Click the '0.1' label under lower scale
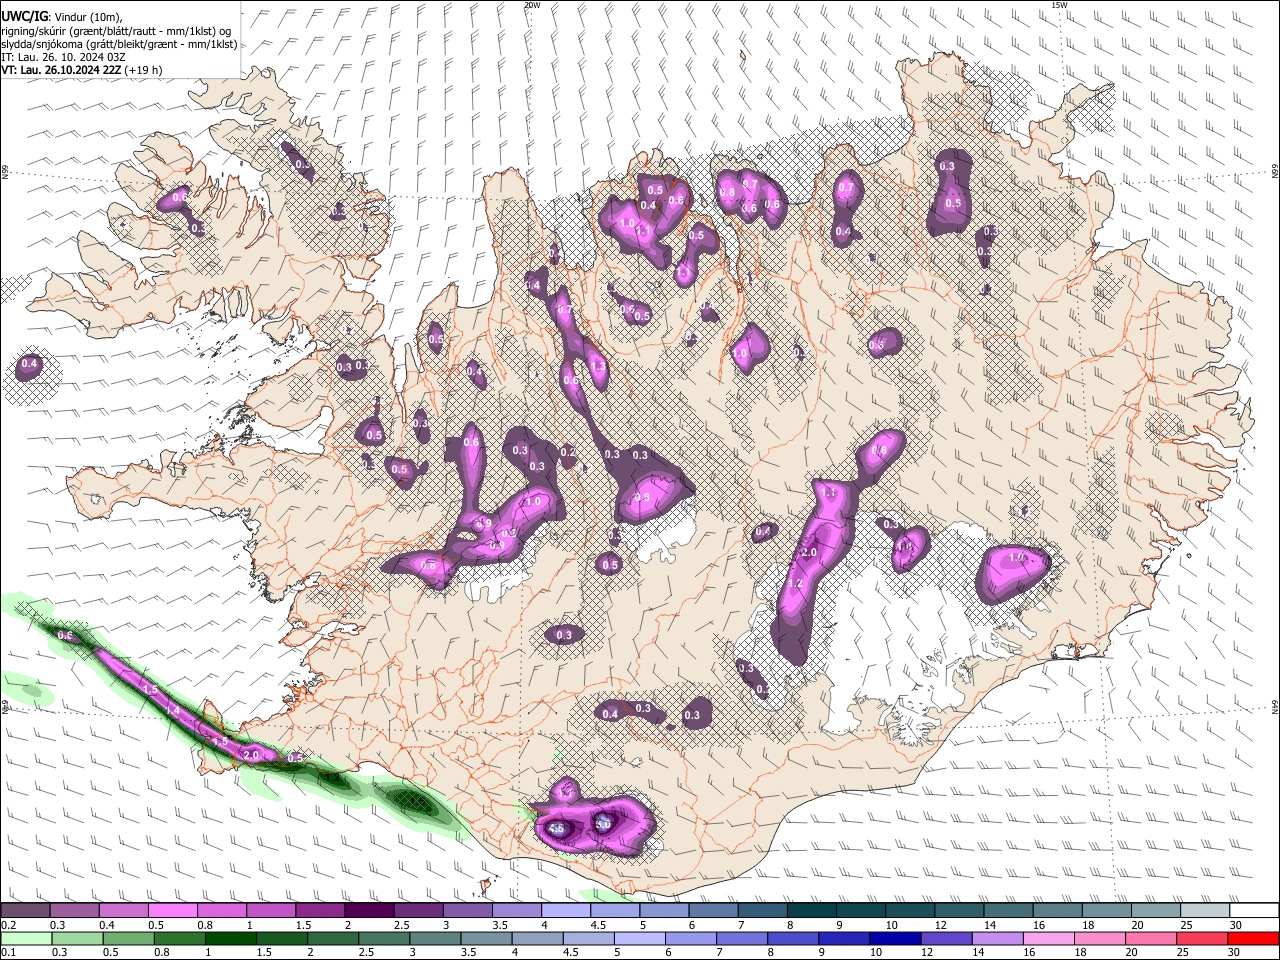 point(7,952)
